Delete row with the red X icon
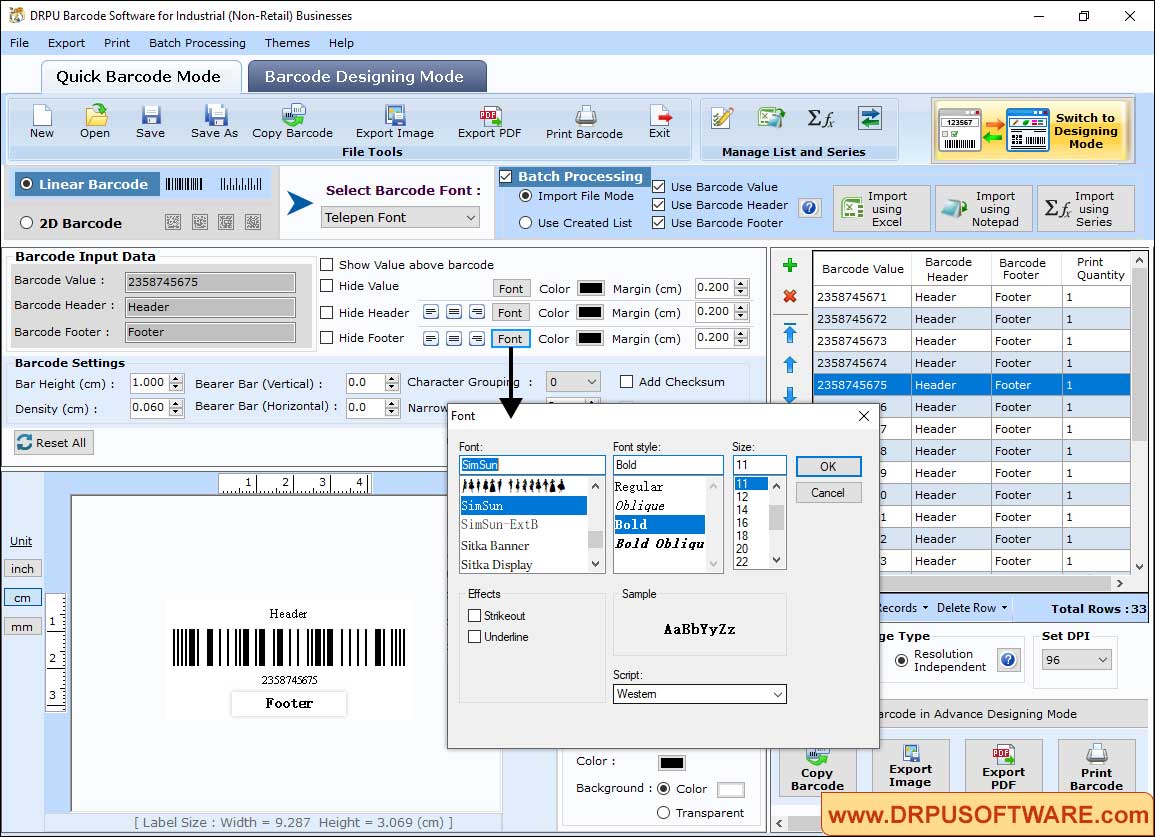 click(790, 296)
